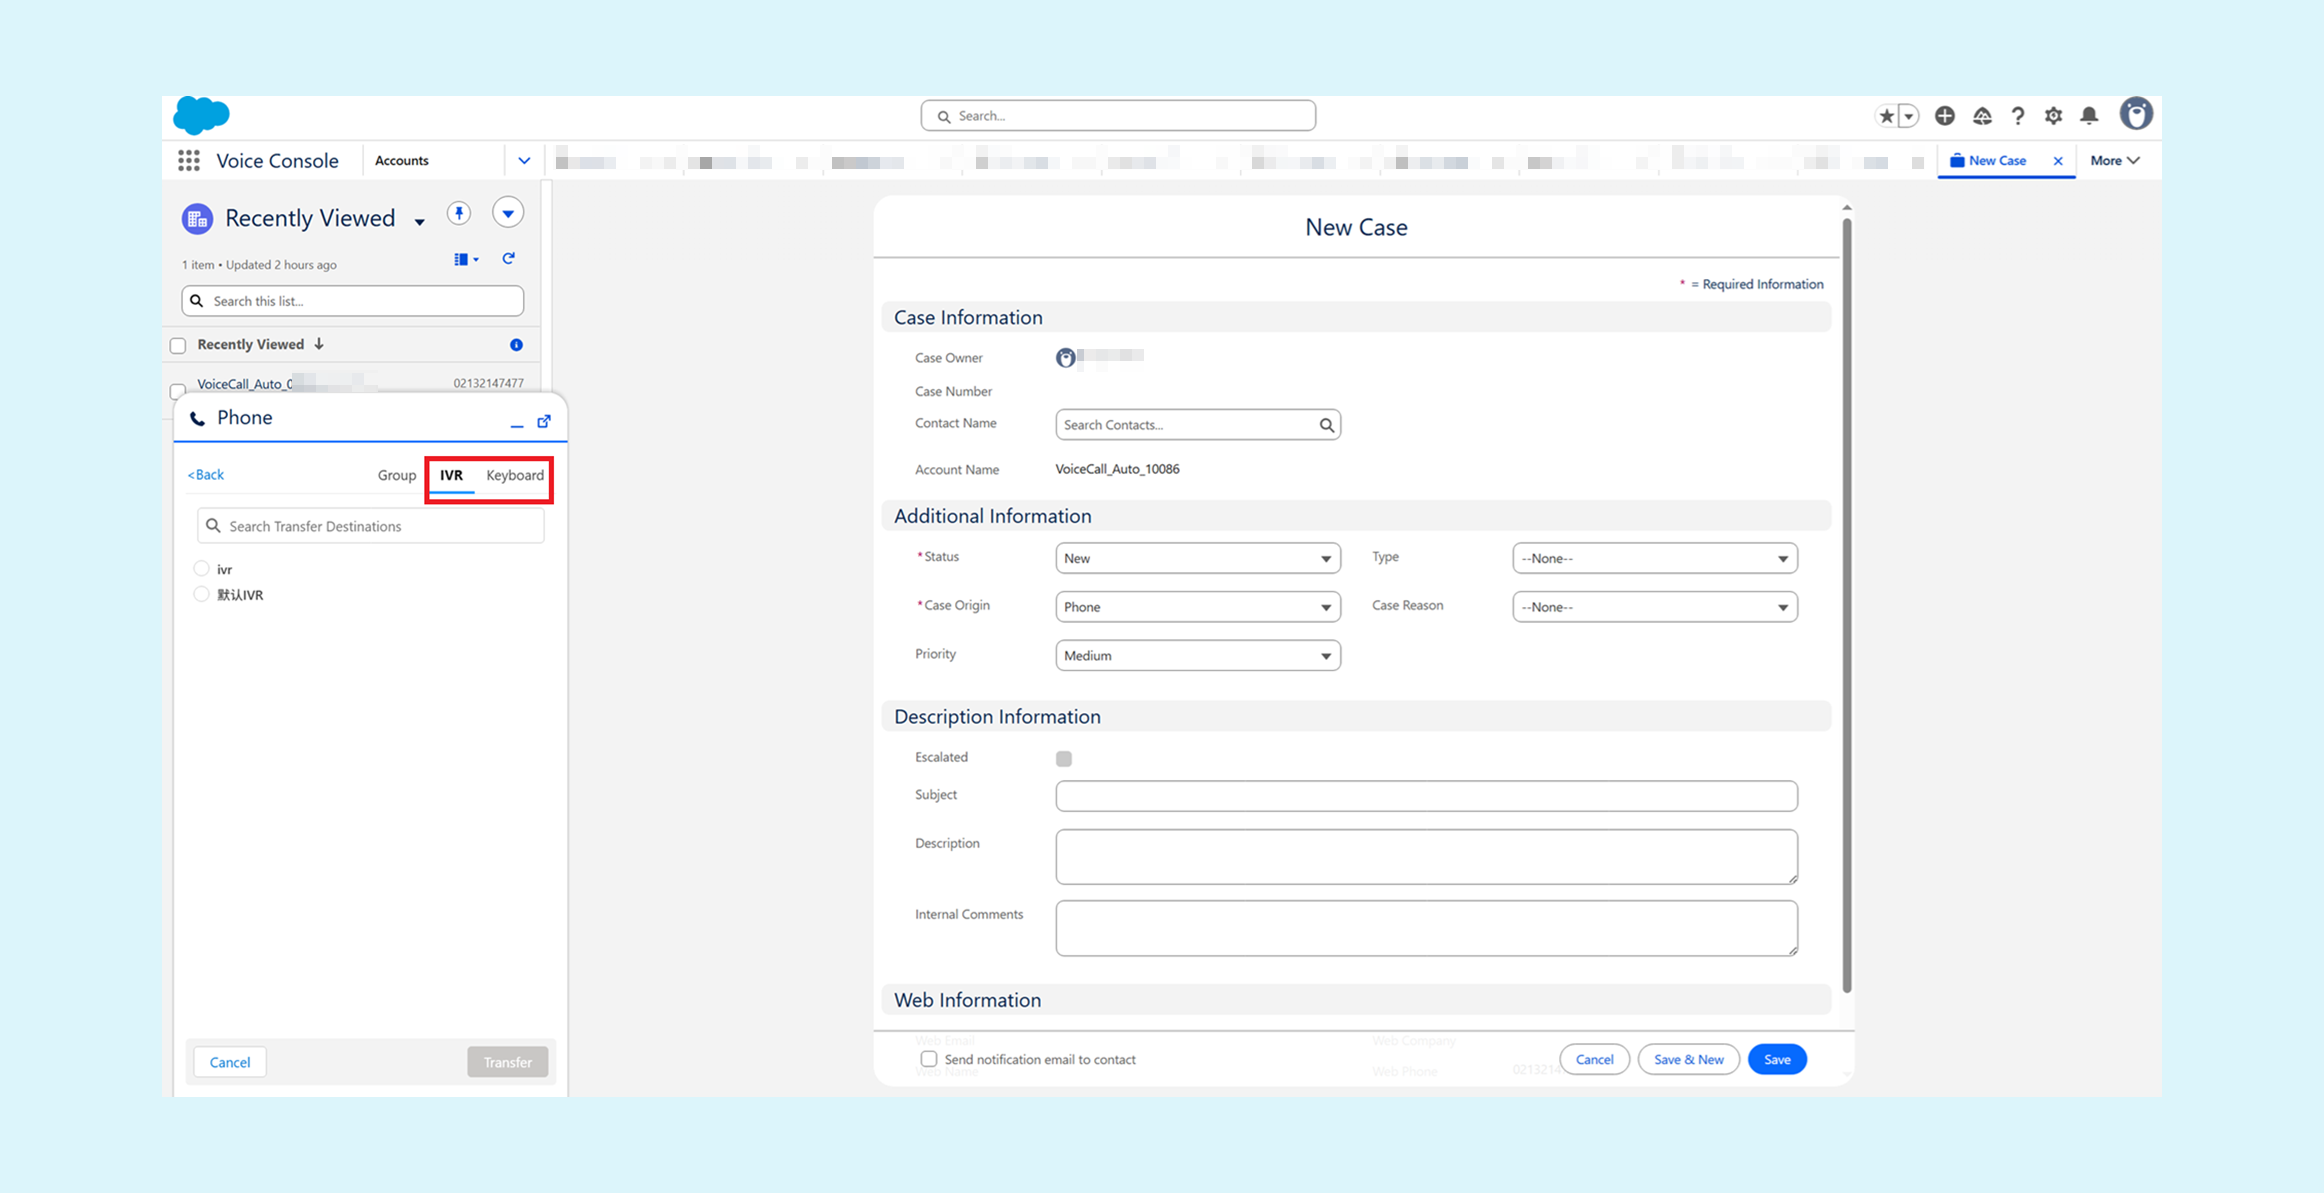
Task: Switch to the IVR tab
Action: [x=452, y=475]
